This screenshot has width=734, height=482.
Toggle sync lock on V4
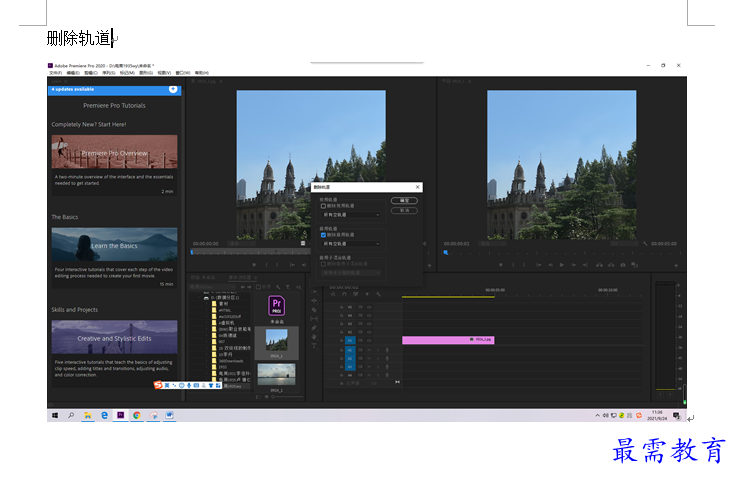360,315
